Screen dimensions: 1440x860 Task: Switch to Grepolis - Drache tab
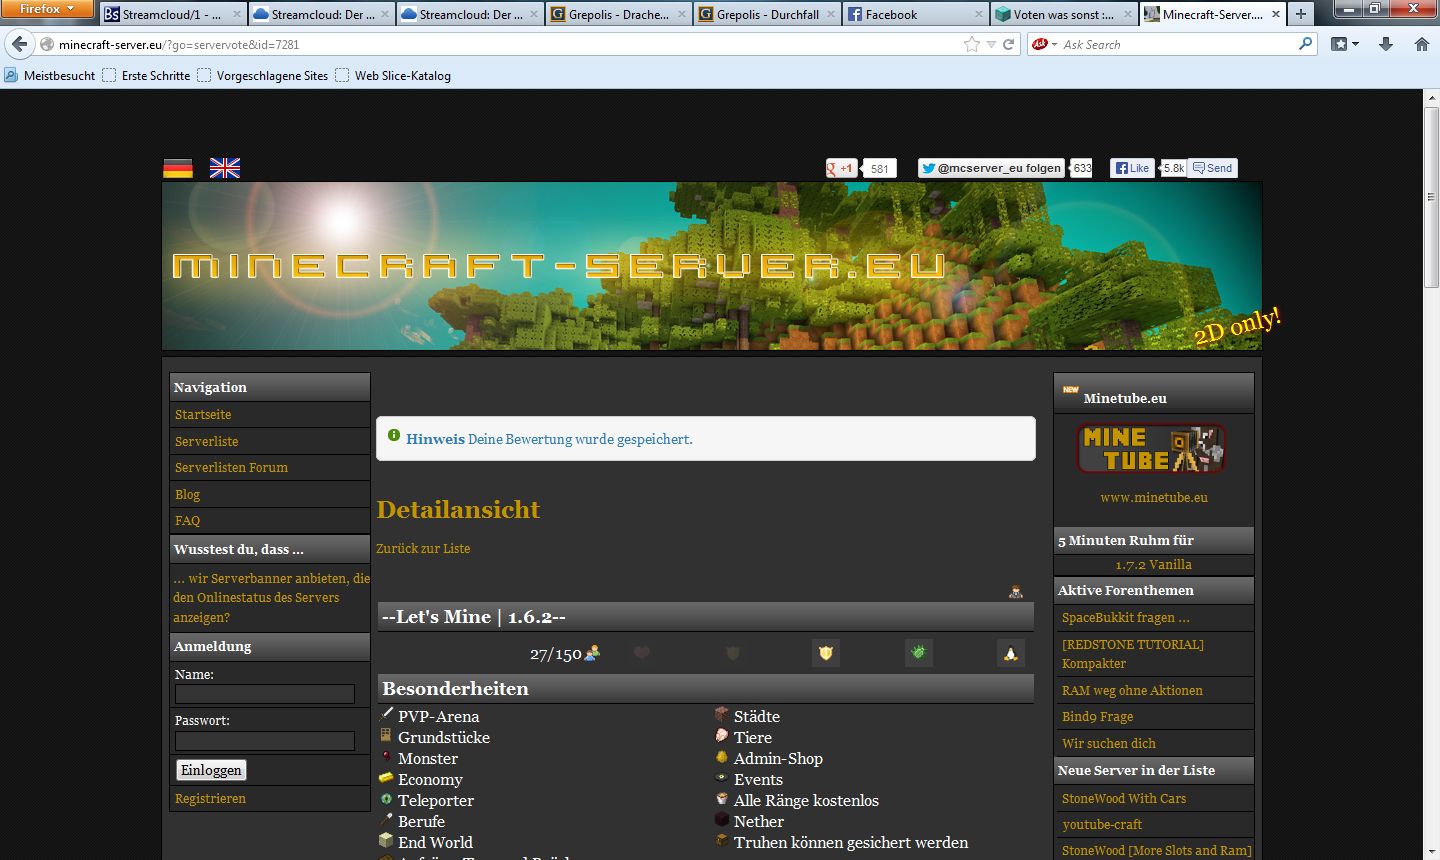point(618,14)
